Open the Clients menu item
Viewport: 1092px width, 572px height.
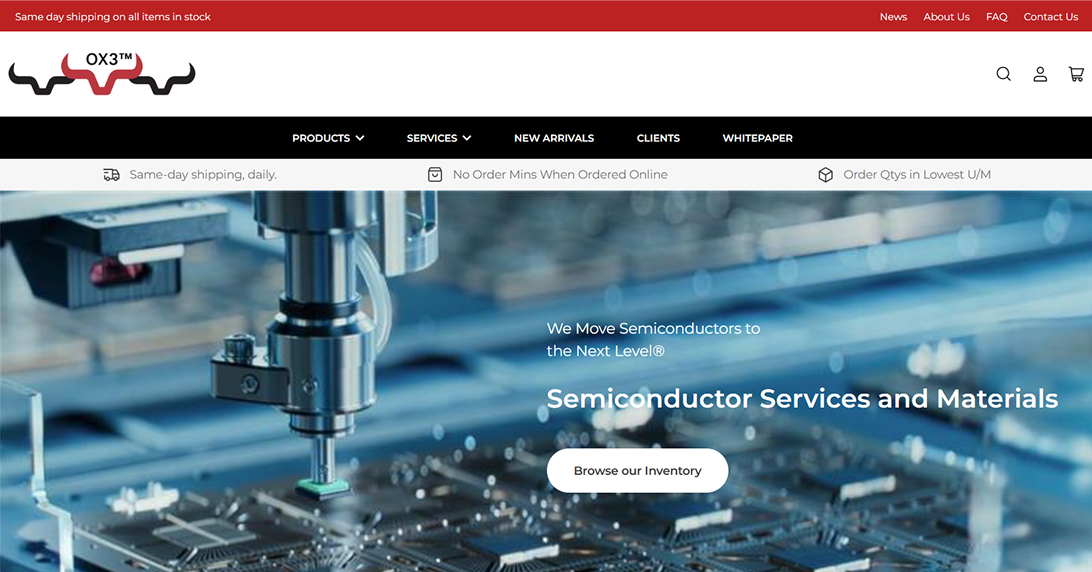658,138
